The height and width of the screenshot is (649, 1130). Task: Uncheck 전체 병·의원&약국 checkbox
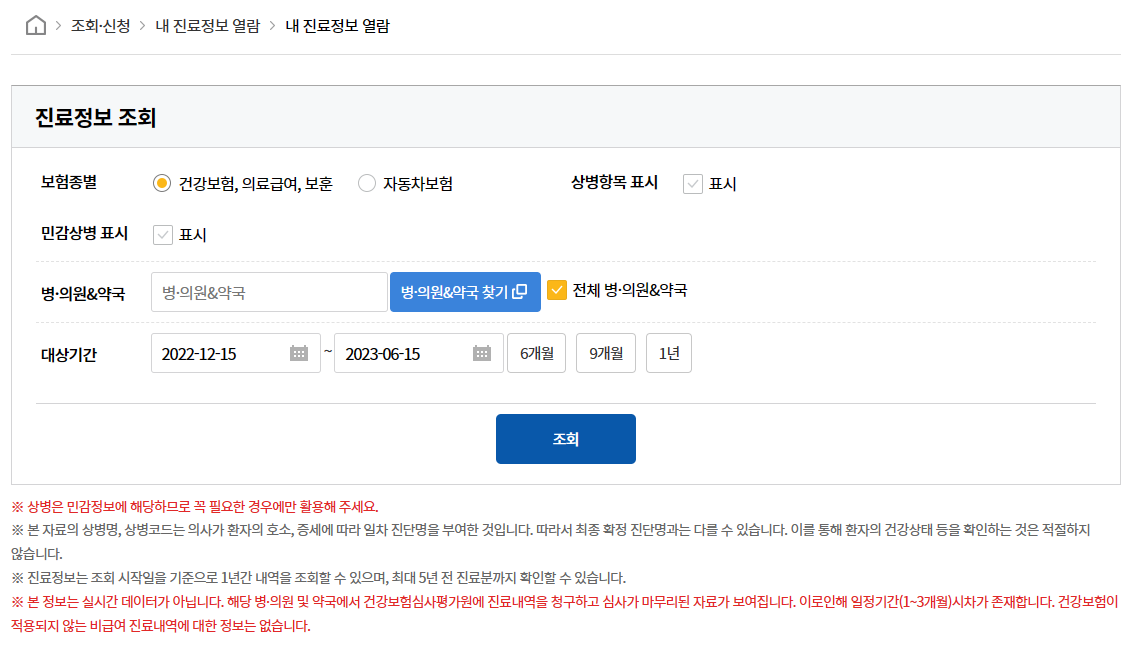(x=556, y=290)
